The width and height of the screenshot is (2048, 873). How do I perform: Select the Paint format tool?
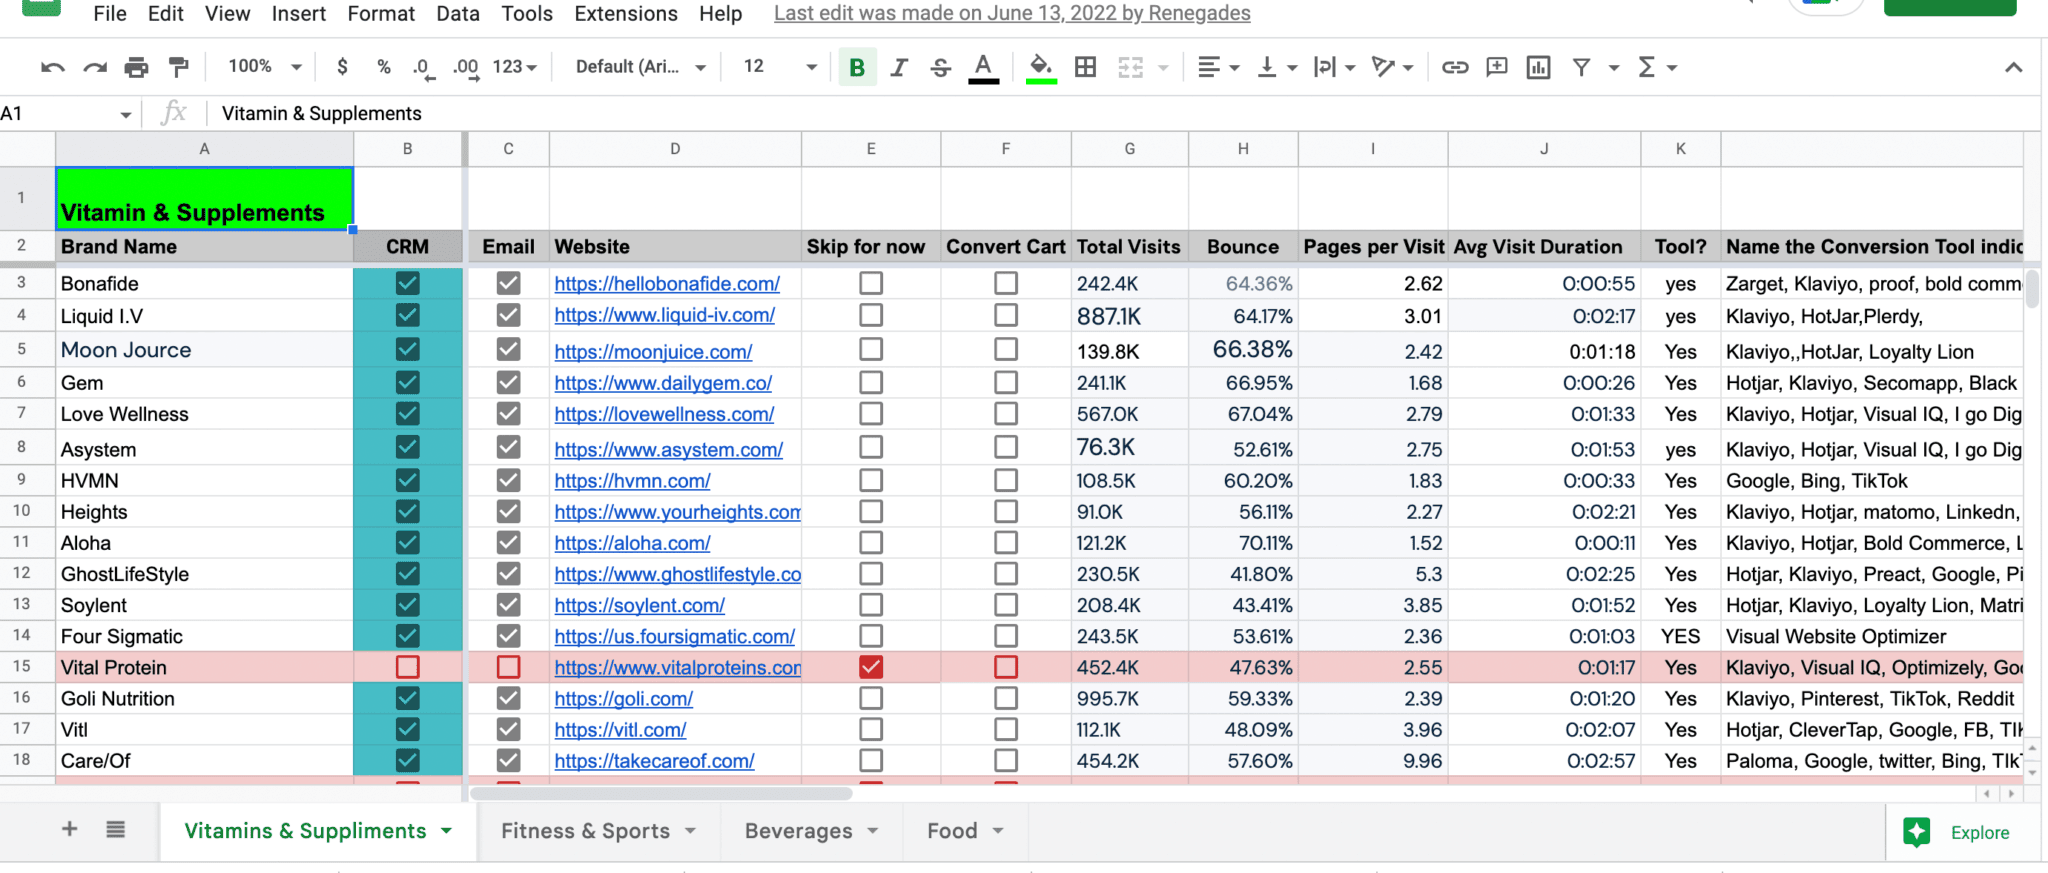pos(178,67)
